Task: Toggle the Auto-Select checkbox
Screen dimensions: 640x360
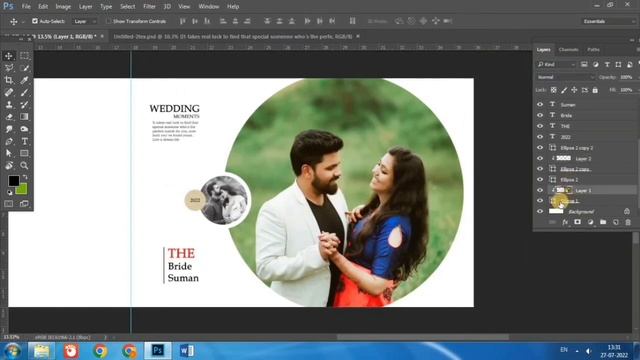Action: (35, 21)
